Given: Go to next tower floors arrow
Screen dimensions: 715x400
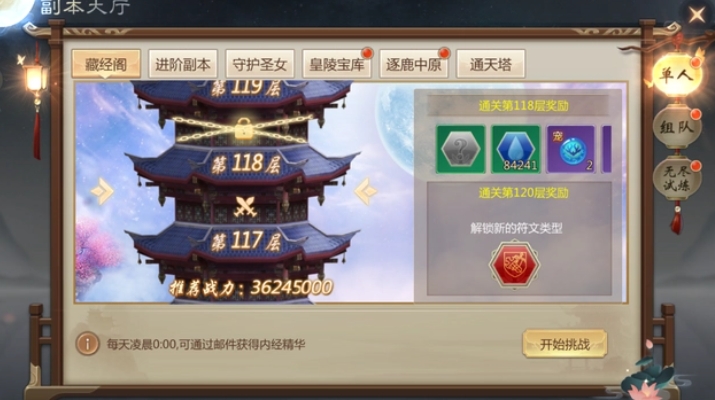Looking at the screenshot, I should point(366,191).
